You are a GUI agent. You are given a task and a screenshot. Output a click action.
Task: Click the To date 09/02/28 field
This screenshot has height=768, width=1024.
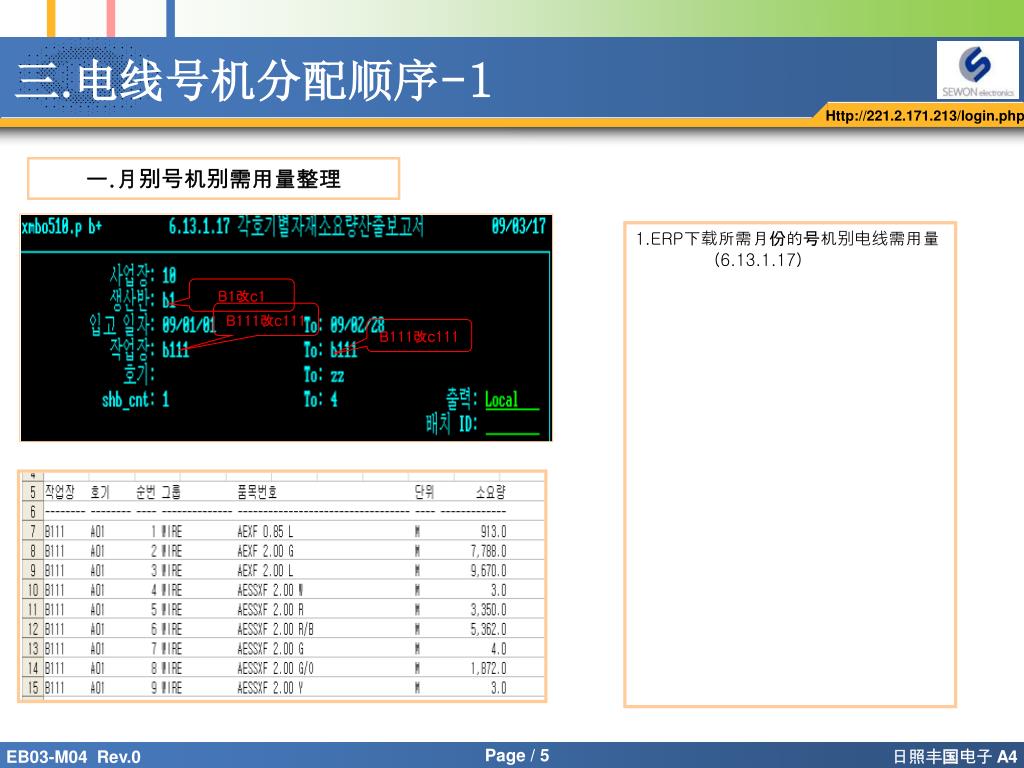(x=357, y=325)
